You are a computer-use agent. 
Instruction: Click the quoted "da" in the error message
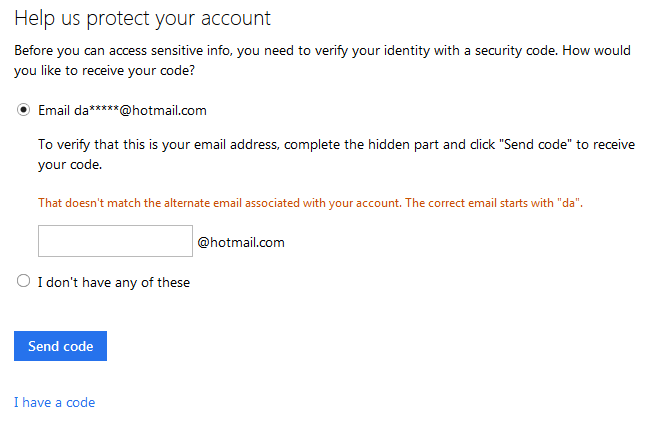pyautogui.click(x=569, y=203)
